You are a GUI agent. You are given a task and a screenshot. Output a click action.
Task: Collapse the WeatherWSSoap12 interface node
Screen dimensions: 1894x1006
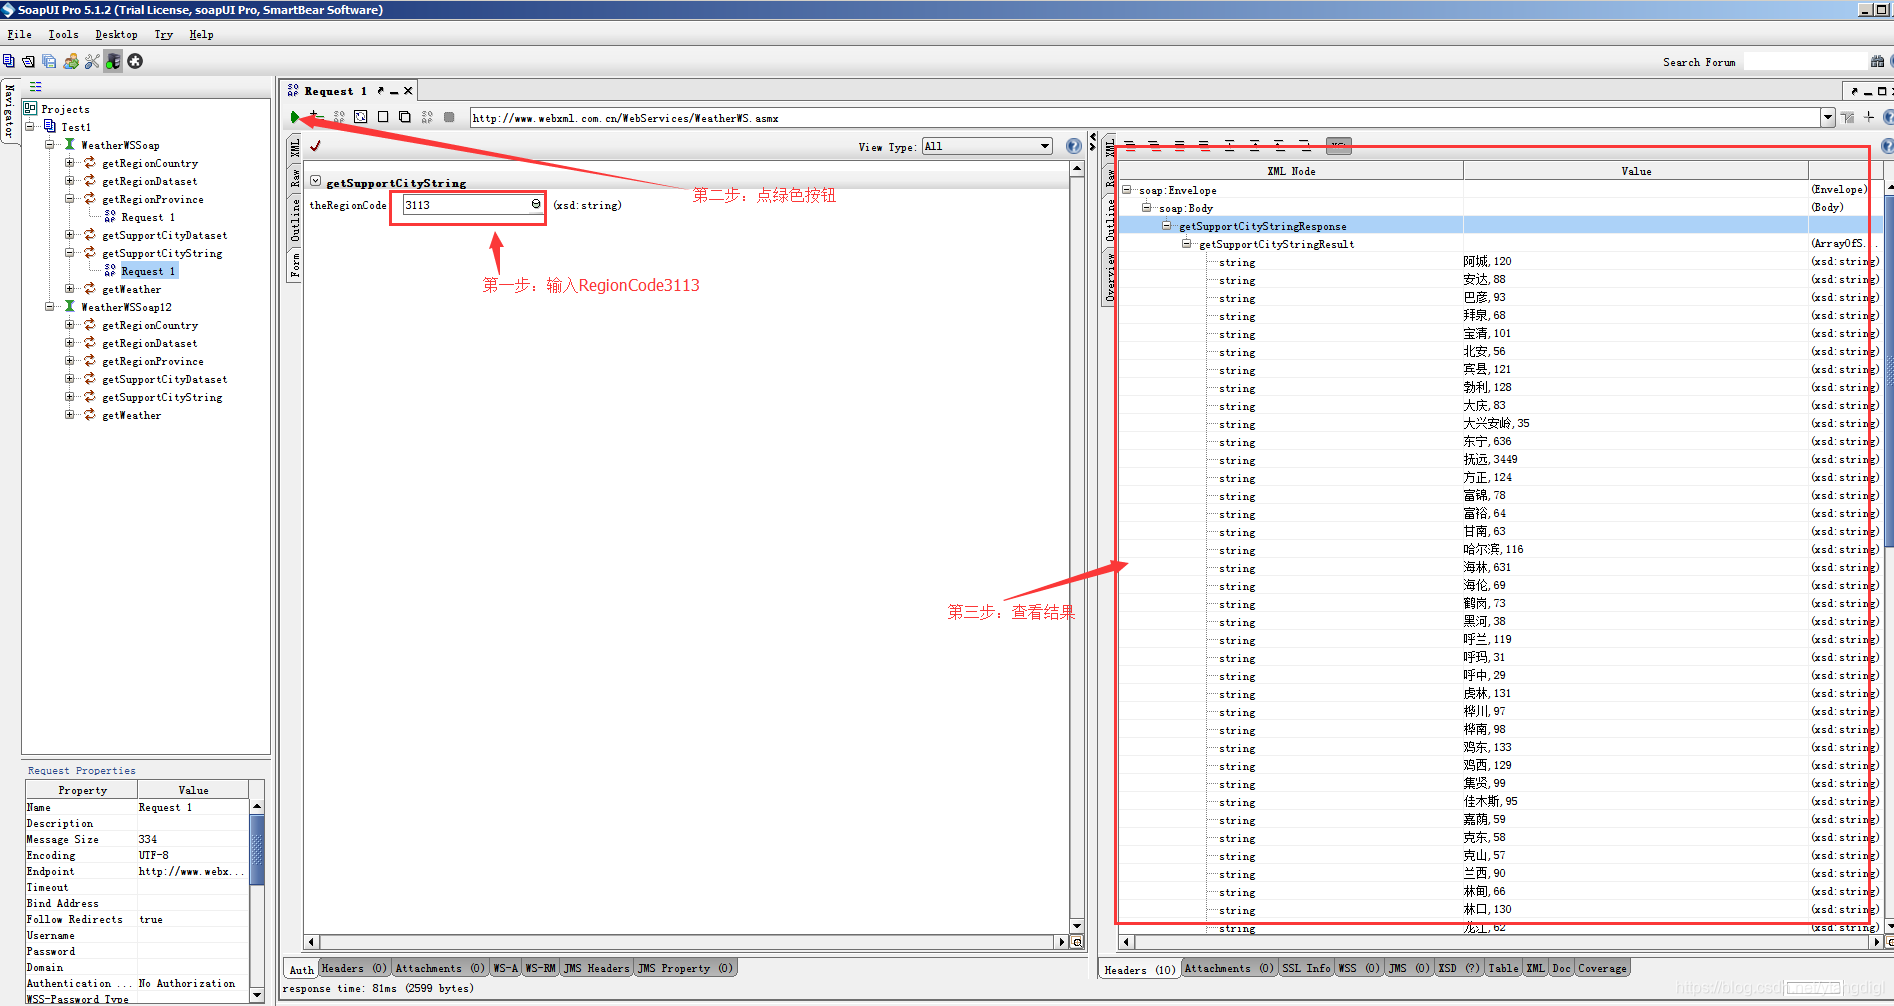tap(50, 306)
